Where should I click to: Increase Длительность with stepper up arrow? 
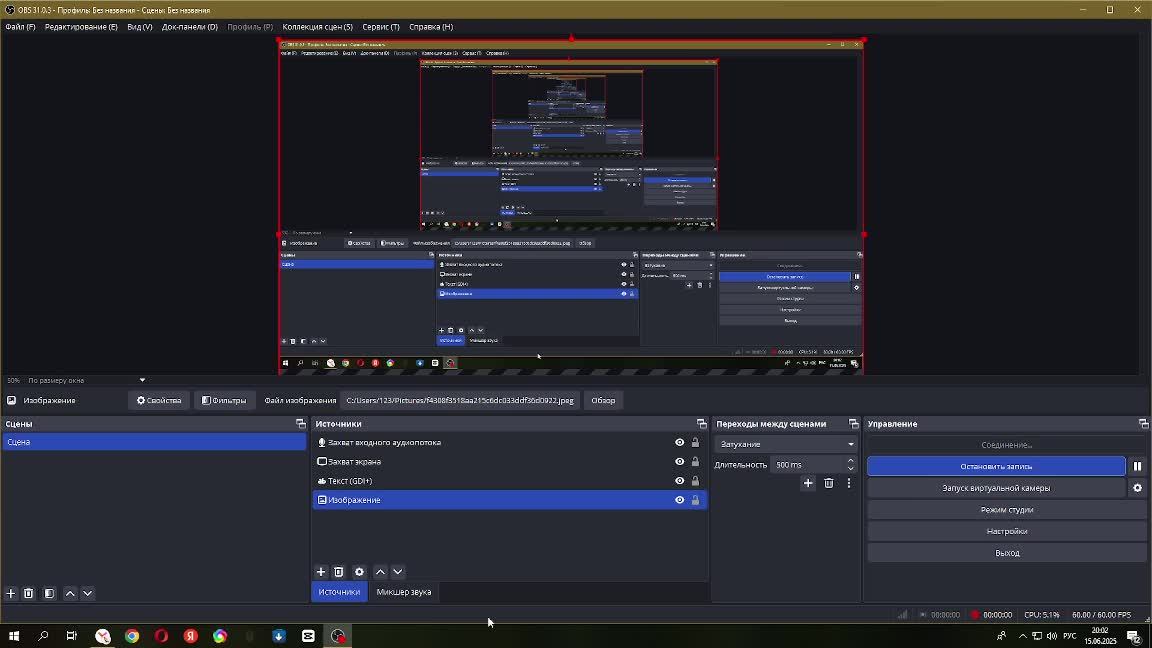click(x=851, y=461)
